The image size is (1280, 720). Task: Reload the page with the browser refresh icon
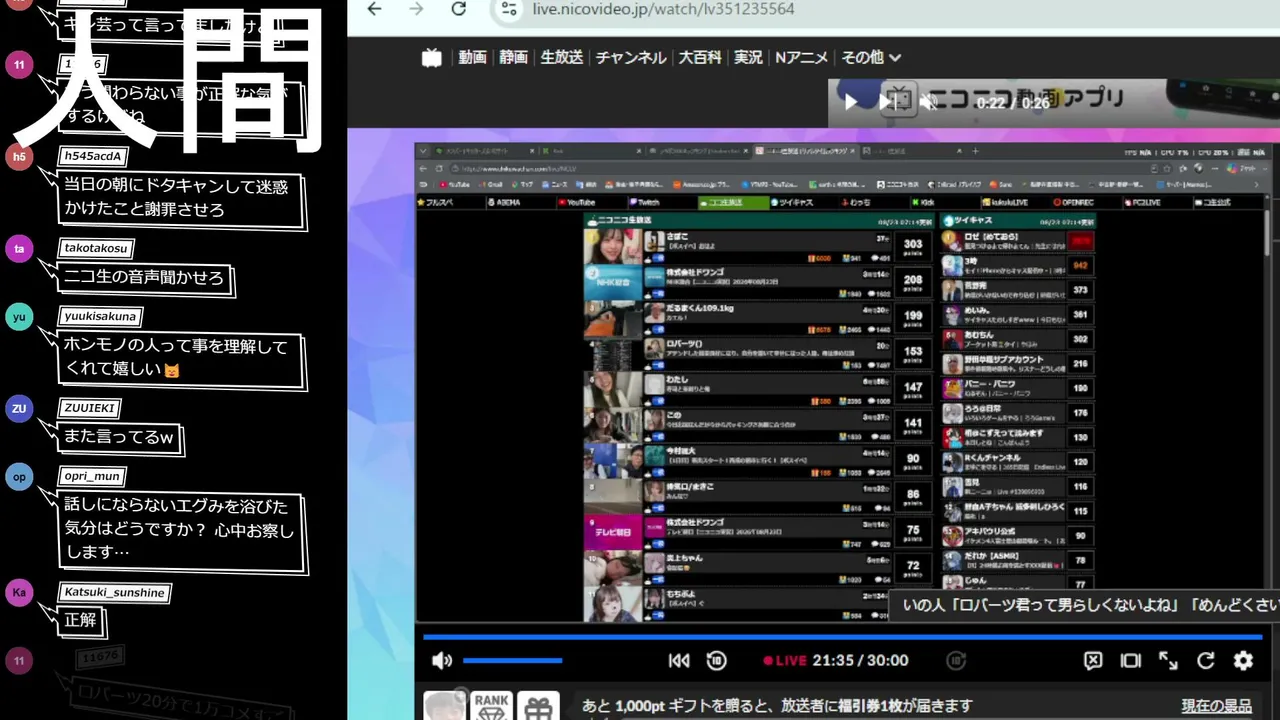[459, 9]
